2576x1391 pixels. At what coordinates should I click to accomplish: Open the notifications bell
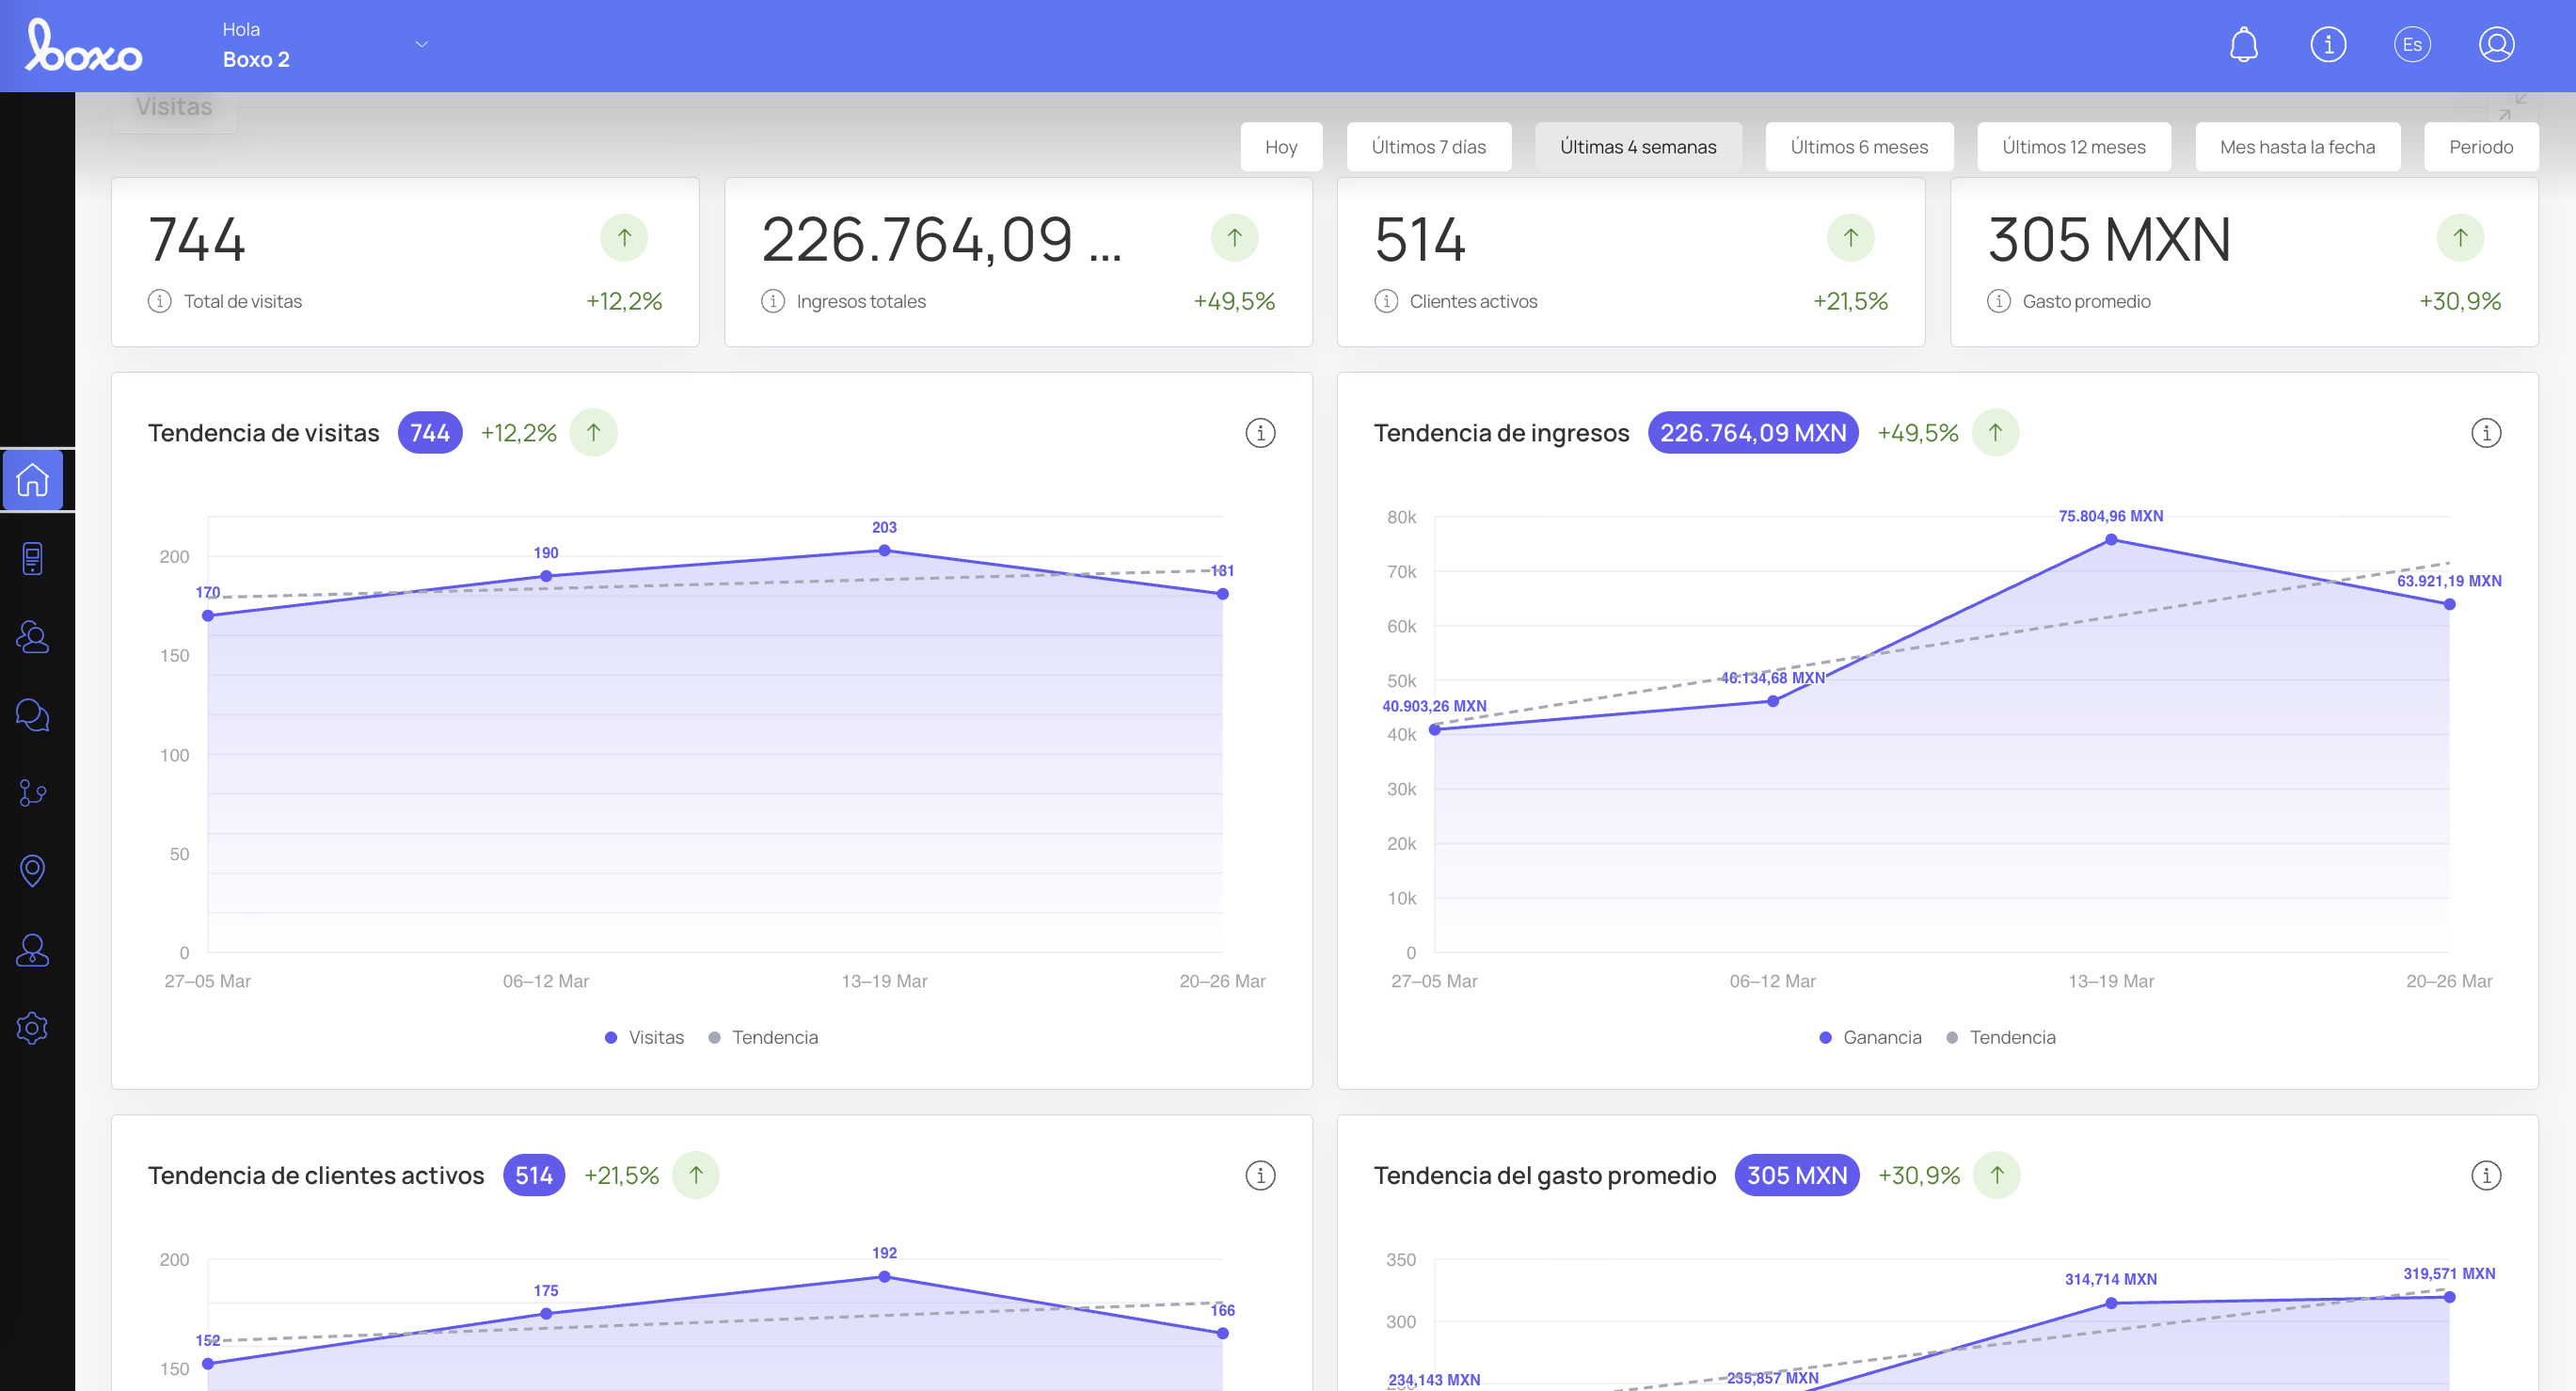(2243, 45)
